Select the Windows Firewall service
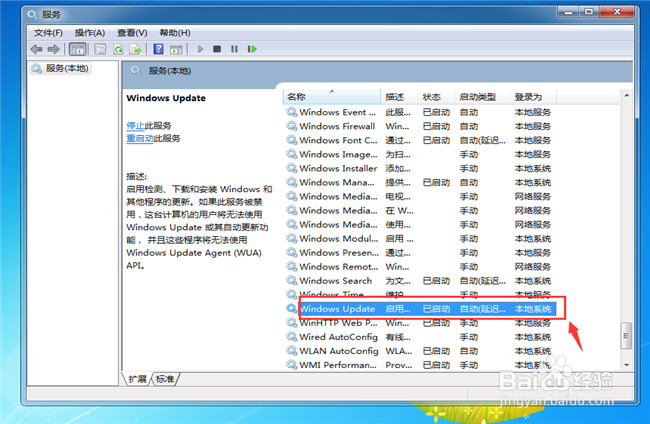This screenshot has width=650, height=424. 420,126
